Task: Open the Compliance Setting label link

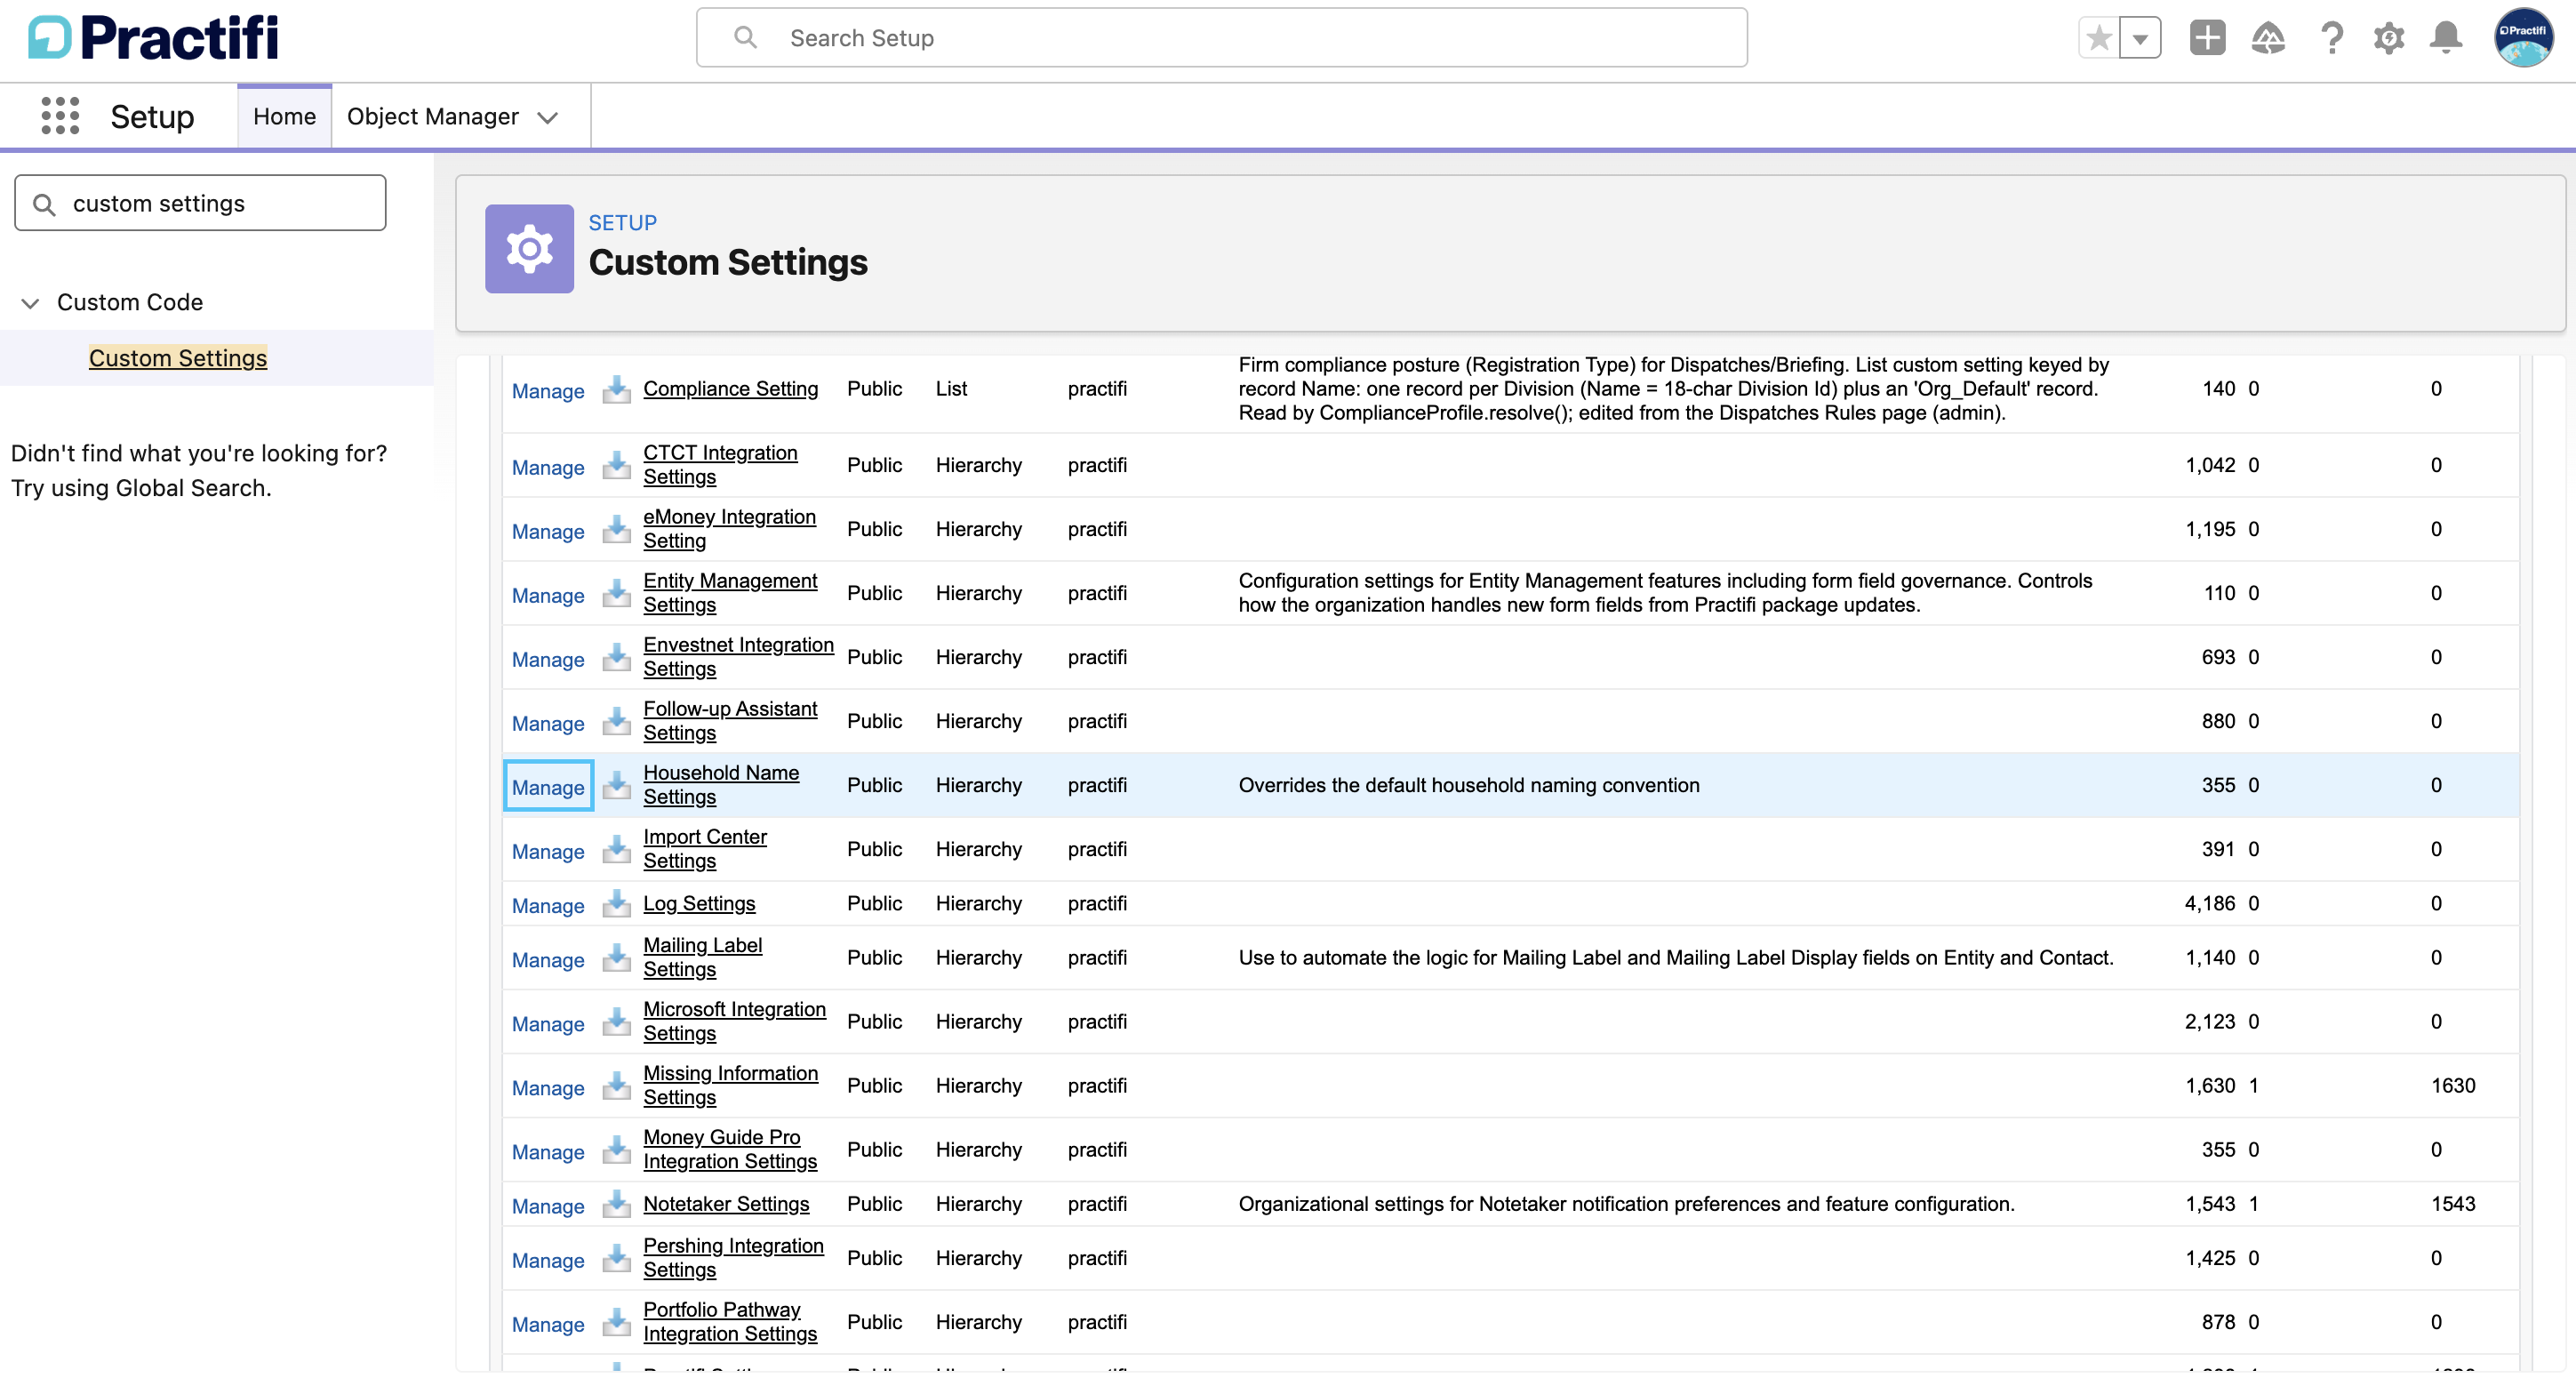Action: point(730,388)
